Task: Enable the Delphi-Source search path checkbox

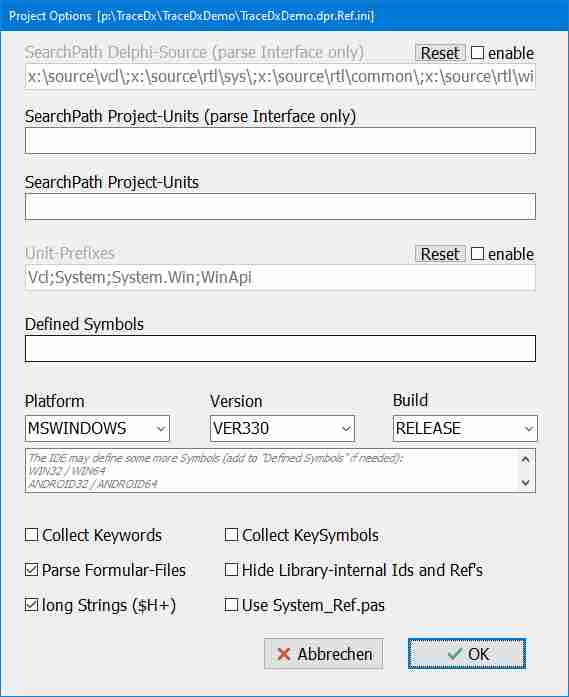Action: [x=477, y=53]
